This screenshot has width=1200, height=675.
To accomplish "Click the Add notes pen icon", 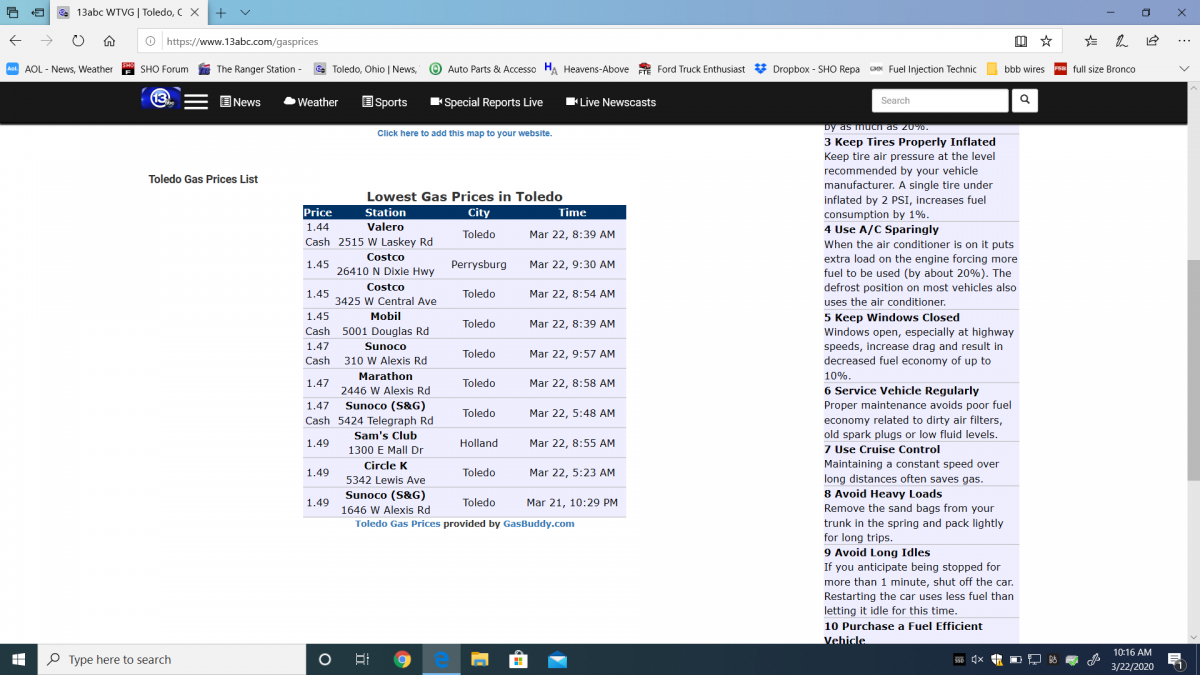I will coord(1122,41).
